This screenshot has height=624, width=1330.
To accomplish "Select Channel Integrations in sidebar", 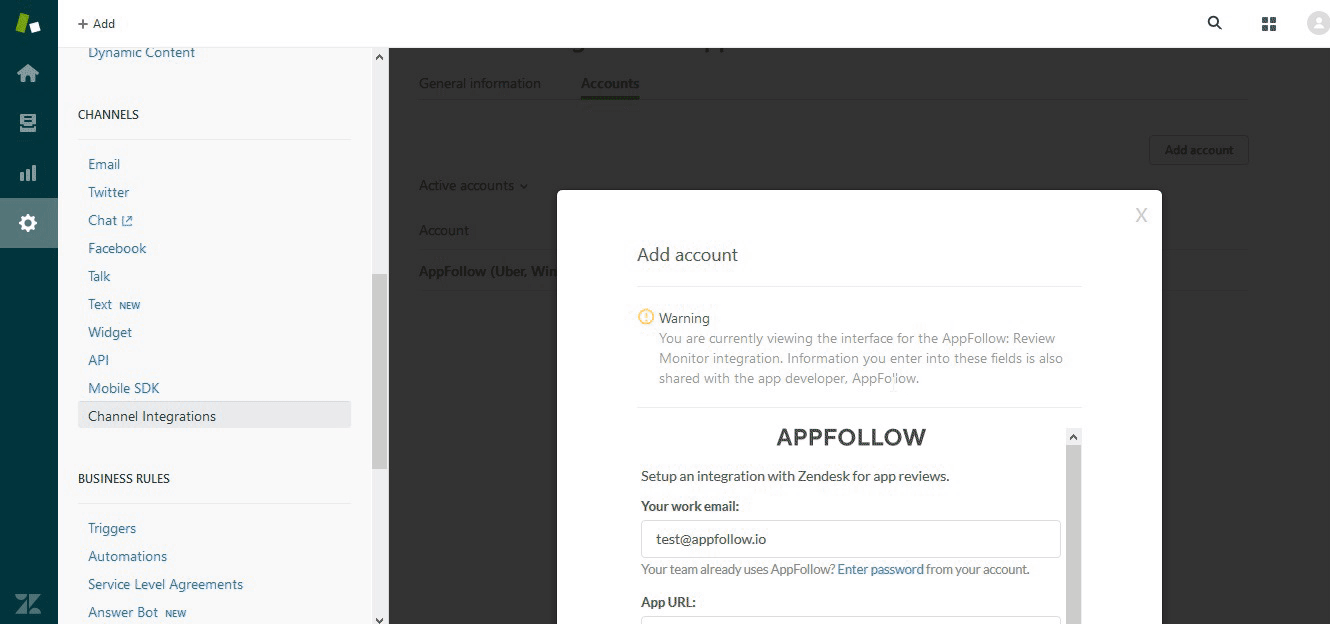I will pos(214,416).
